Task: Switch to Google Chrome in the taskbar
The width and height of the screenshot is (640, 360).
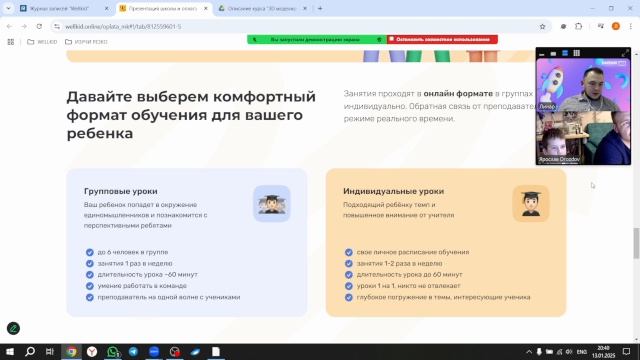Action: point(71,352)
